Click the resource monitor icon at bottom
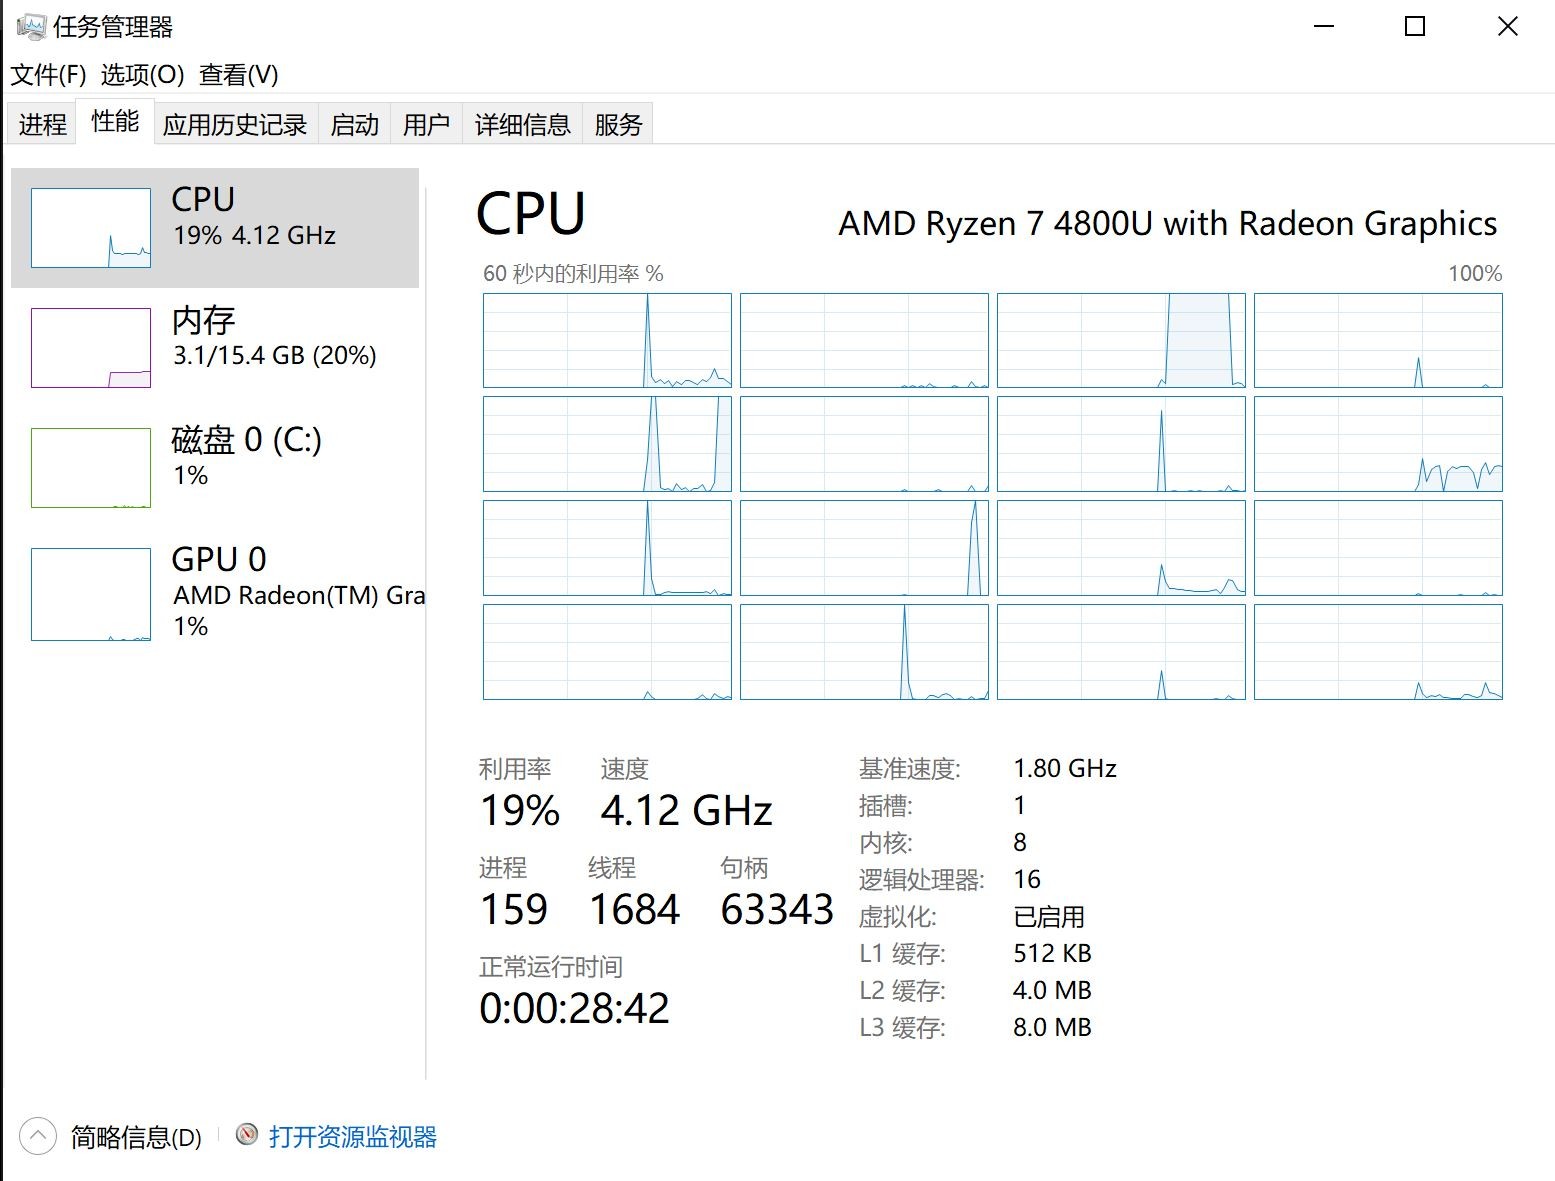The width and height of the screenshot is (1555, 1181). pos(247,1134)
